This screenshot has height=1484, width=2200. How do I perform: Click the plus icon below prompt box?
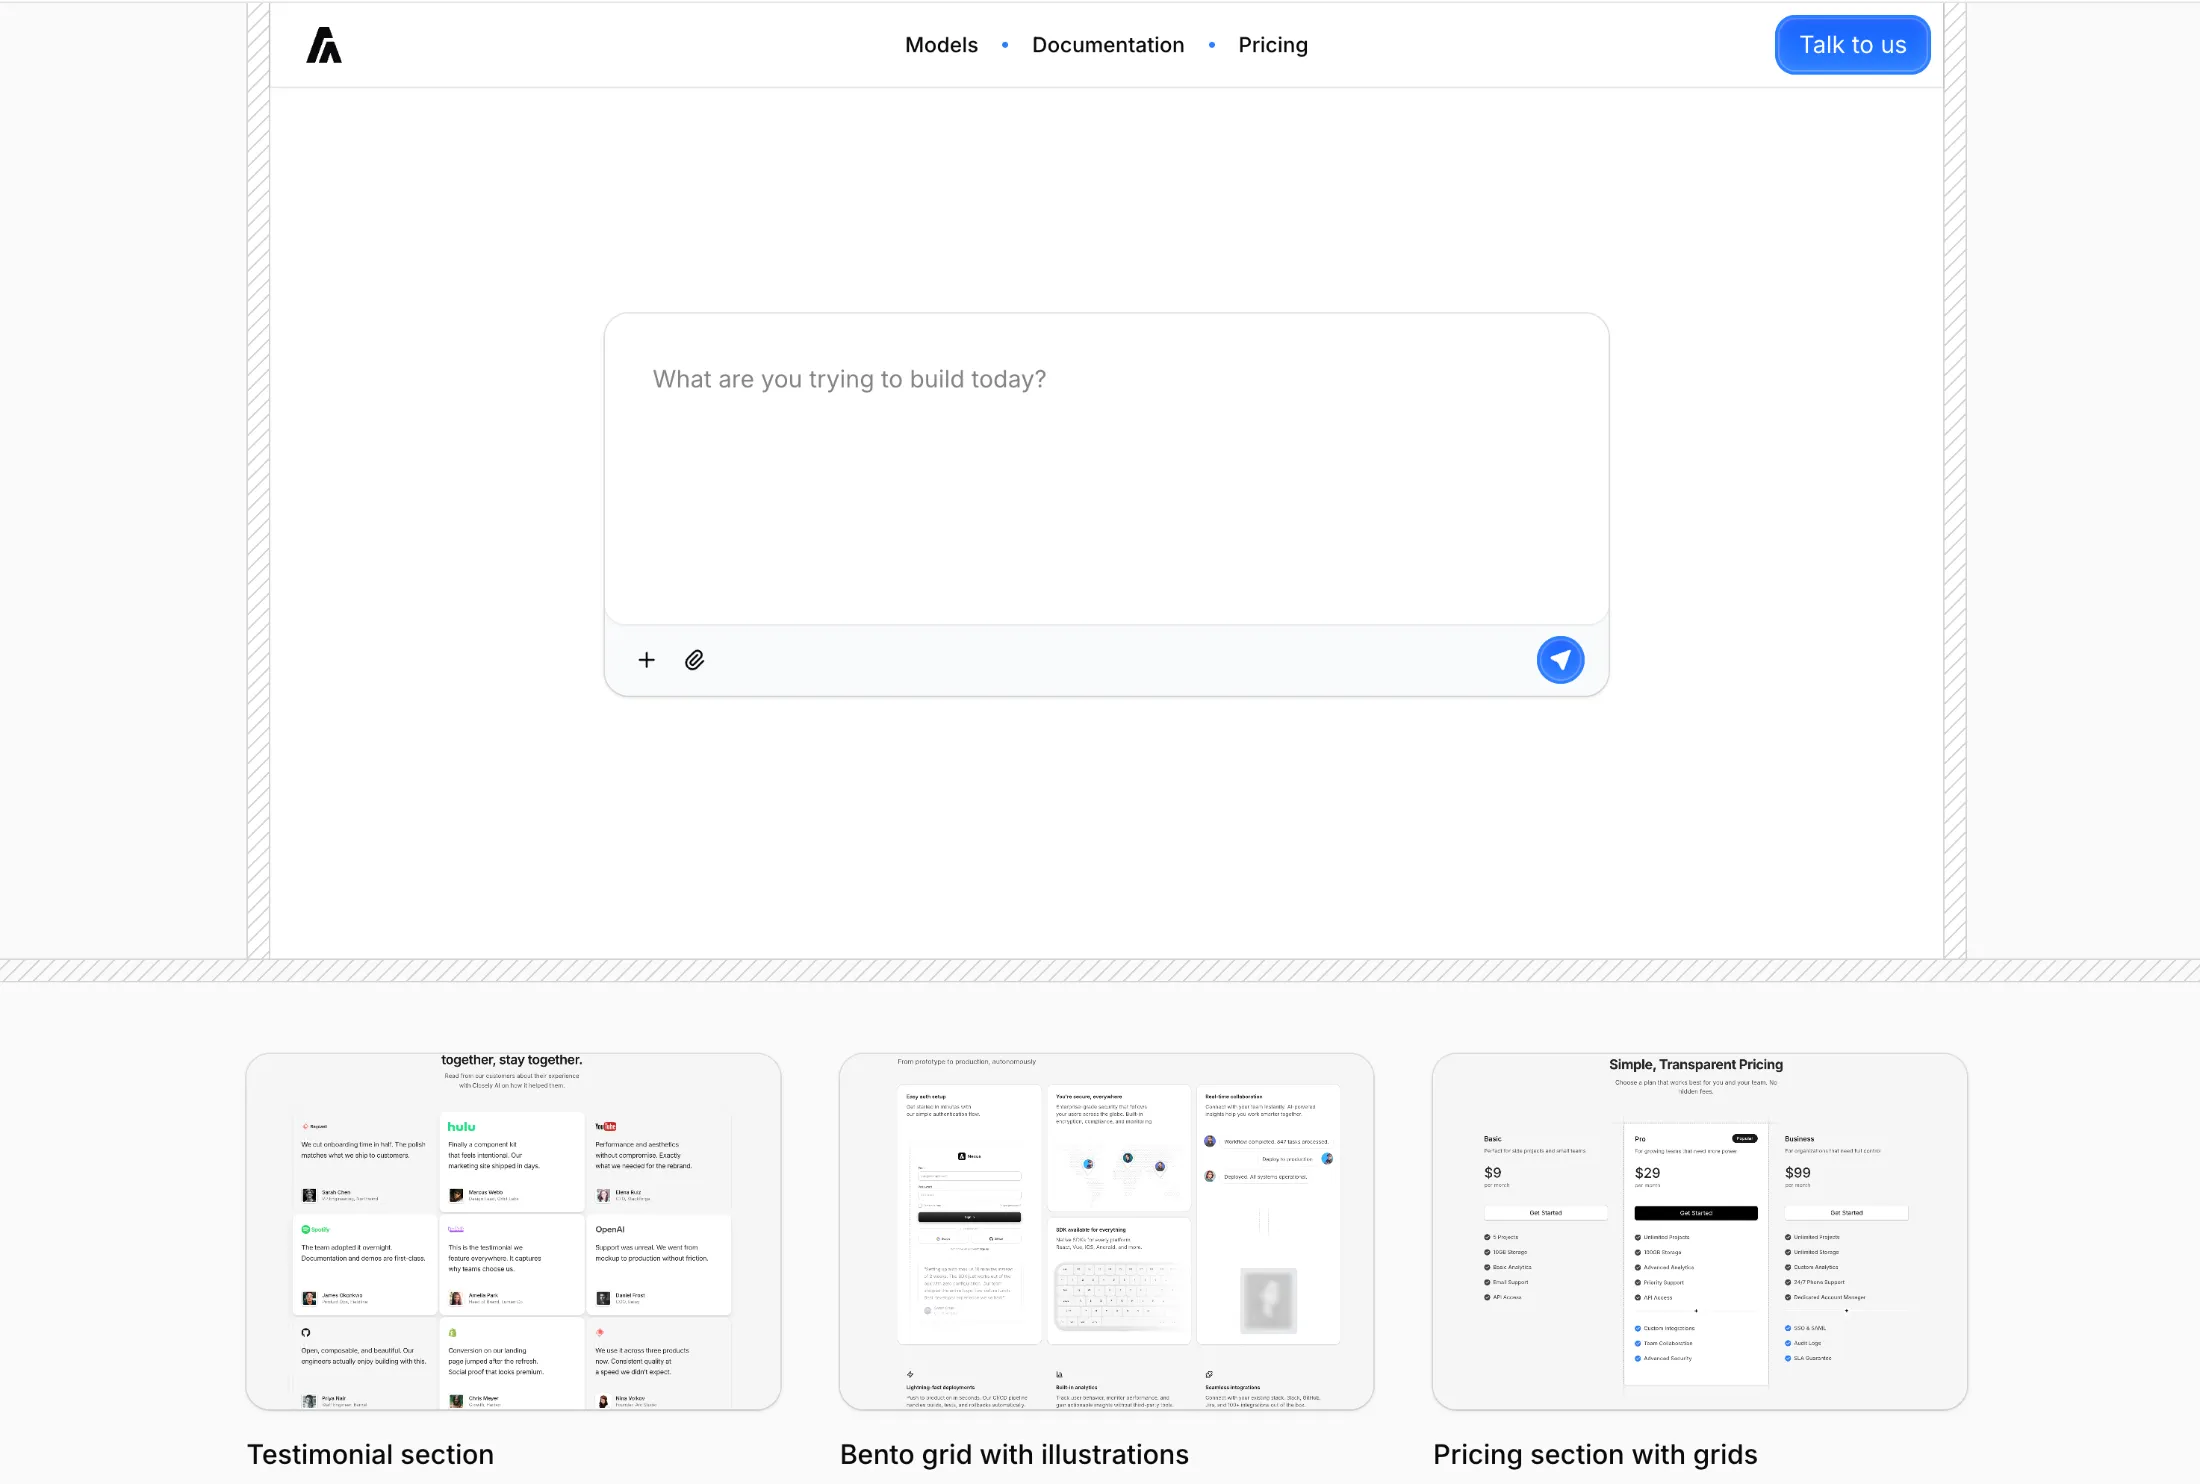point(646,660)
